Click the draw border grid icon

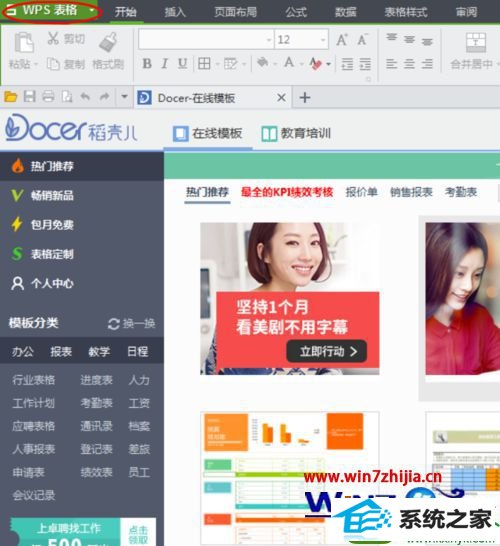pos(230,64)
